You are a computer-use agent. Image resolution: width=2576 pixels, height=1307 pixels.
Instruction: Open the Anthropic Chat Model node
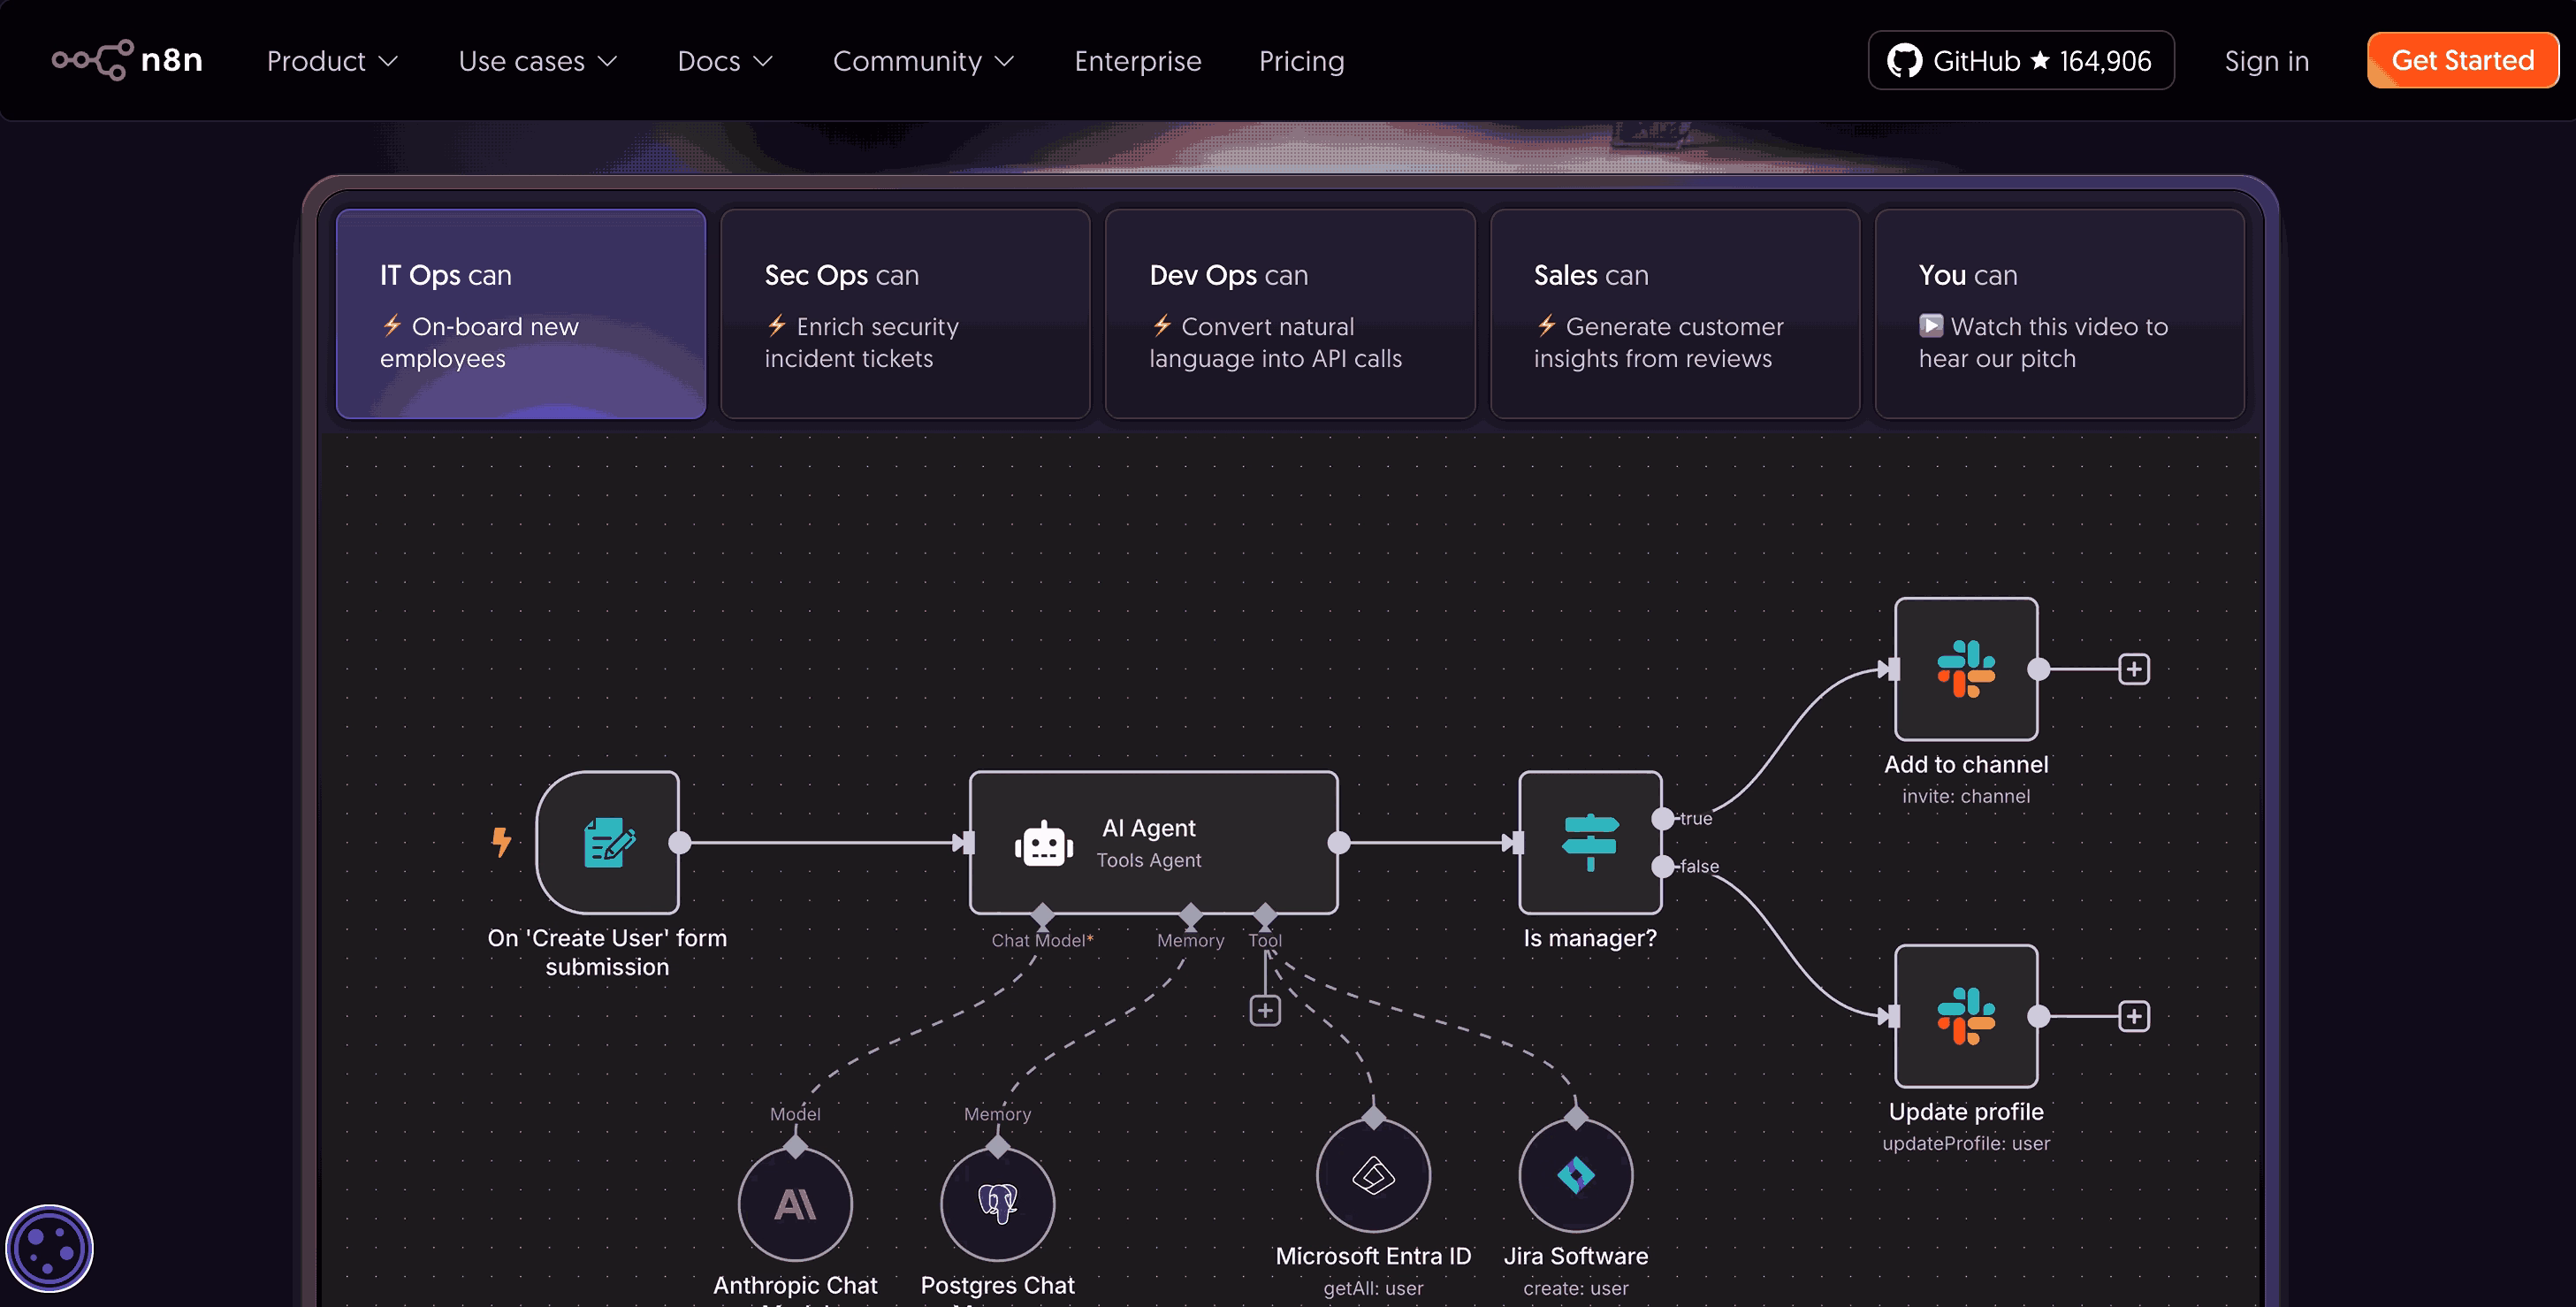(x=795, y=1204)
